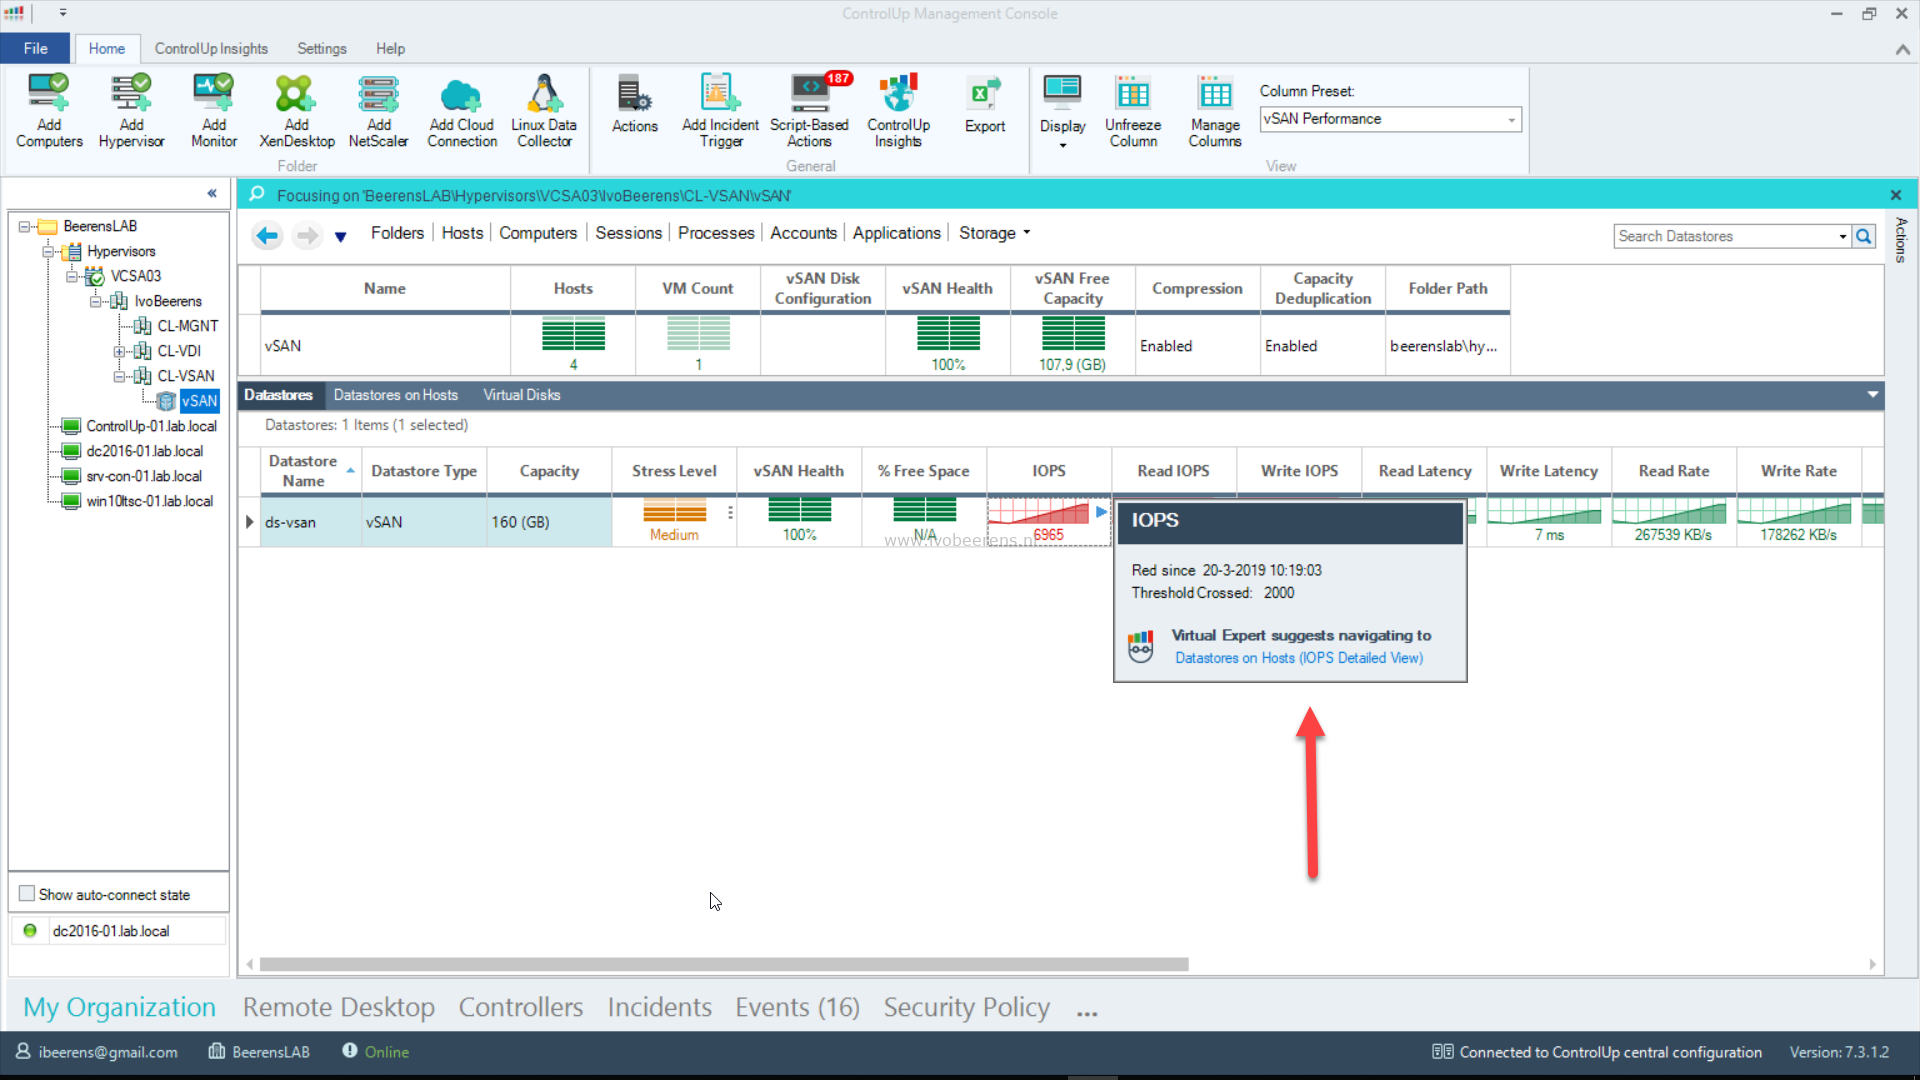Click the grey forward navigation arrow

[308, 235]
